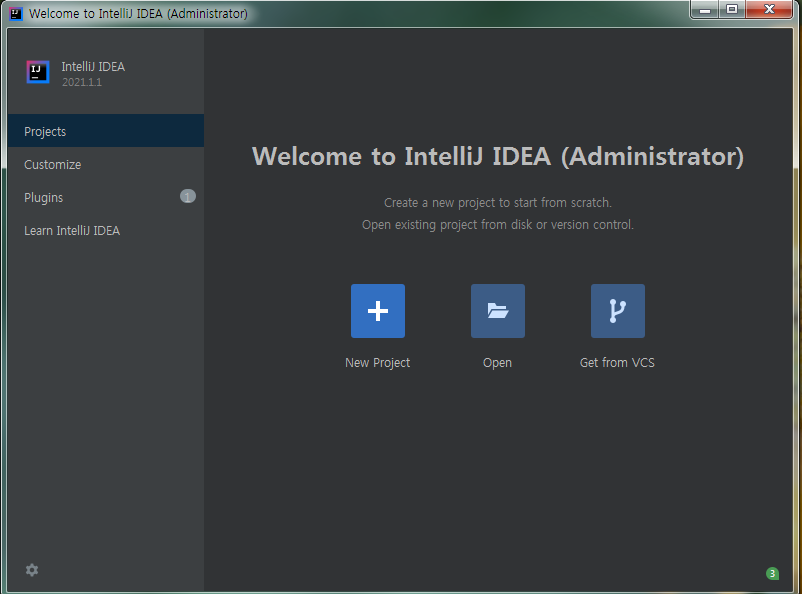Viewport: 802px width, 594px height.
Task: Click the version text 2021.1.1
Action: tap(82, 82)
